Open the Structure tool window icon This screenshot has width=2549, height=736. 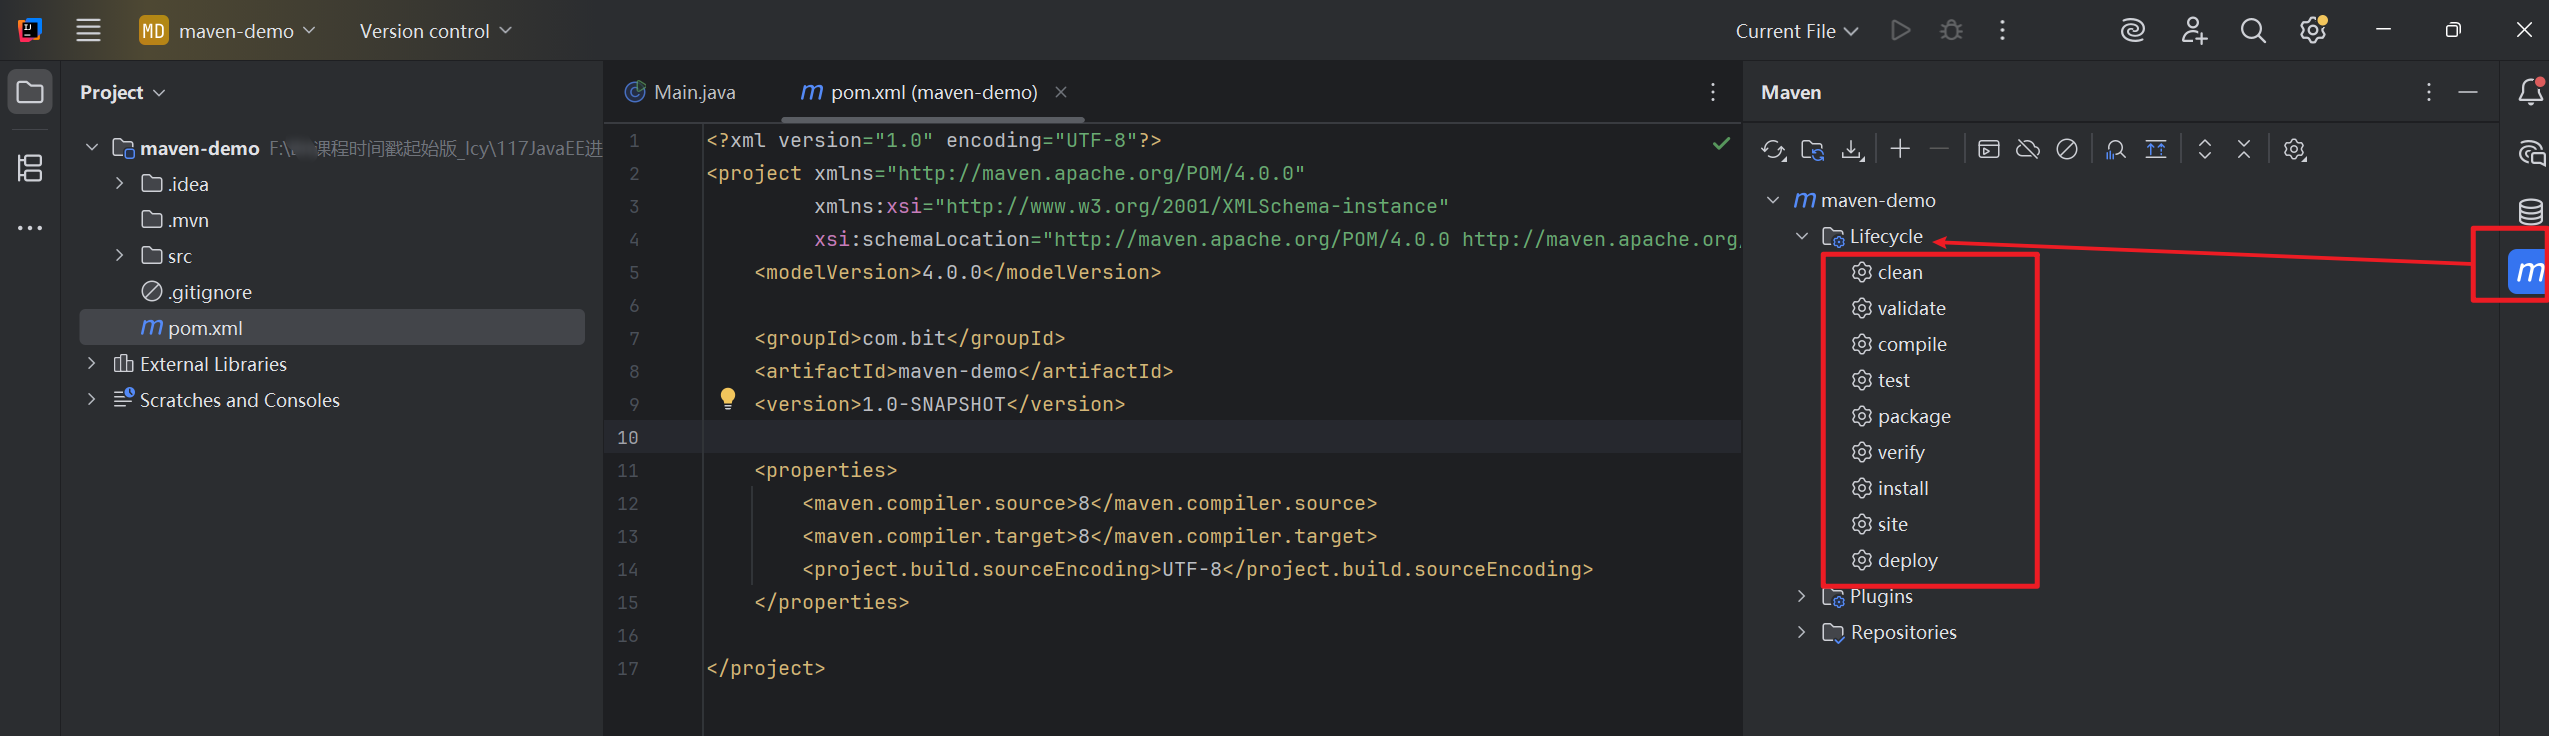coord(30,168)
